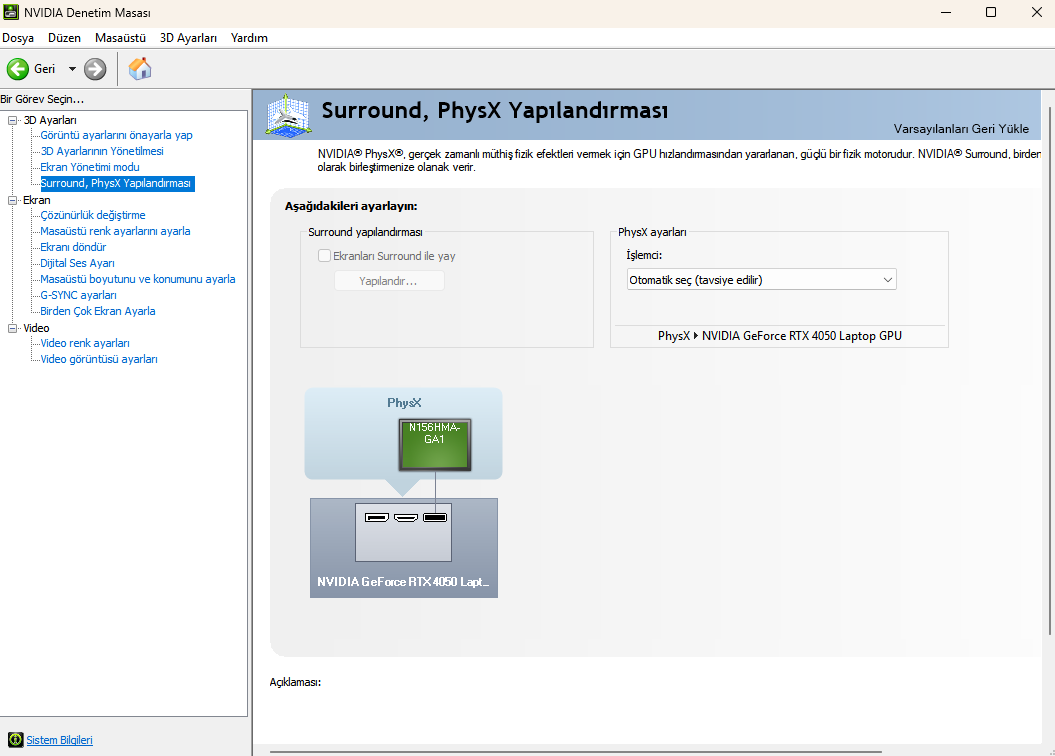This screenshot has height=756, width=1055.
Task: Minimize the NVIDIA Denetim Masası window
Action: tap(946, 12)
